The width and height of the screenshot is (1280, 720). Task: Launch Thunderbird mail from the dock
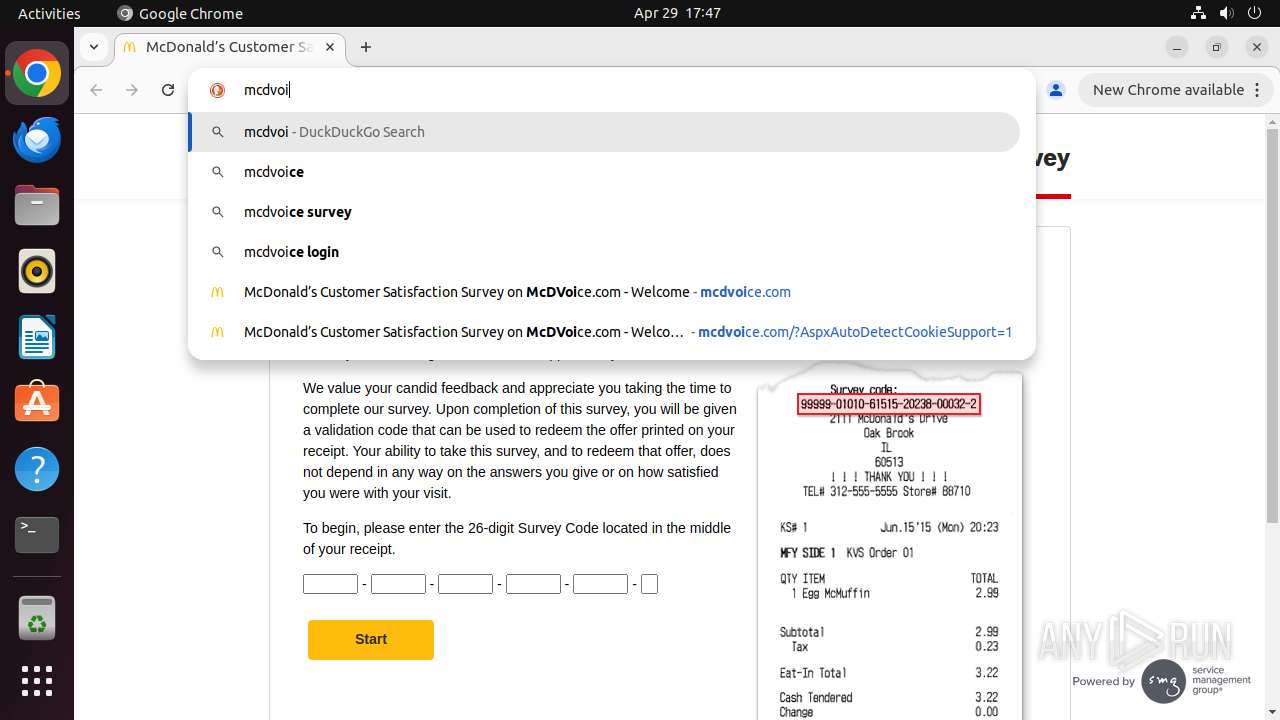[37, 140]
